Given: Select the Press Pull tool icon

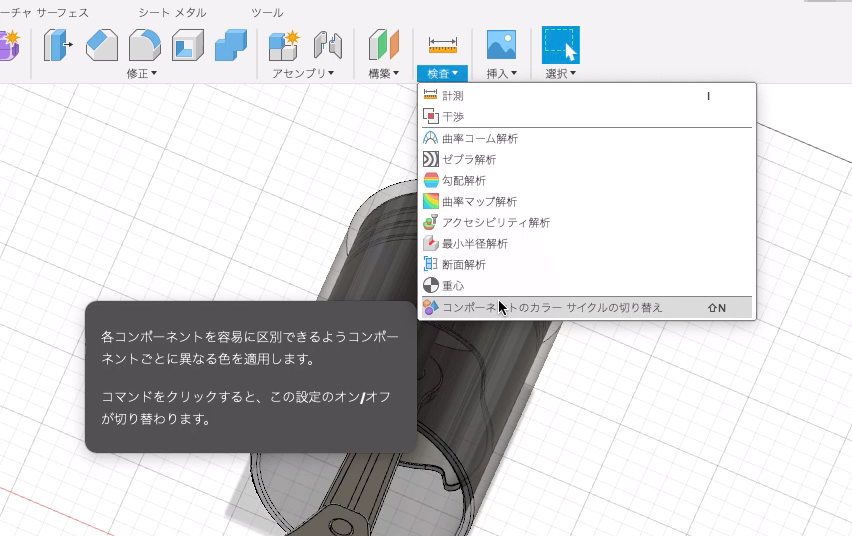Looking at the screenshot, I should (x=58, y=45).
